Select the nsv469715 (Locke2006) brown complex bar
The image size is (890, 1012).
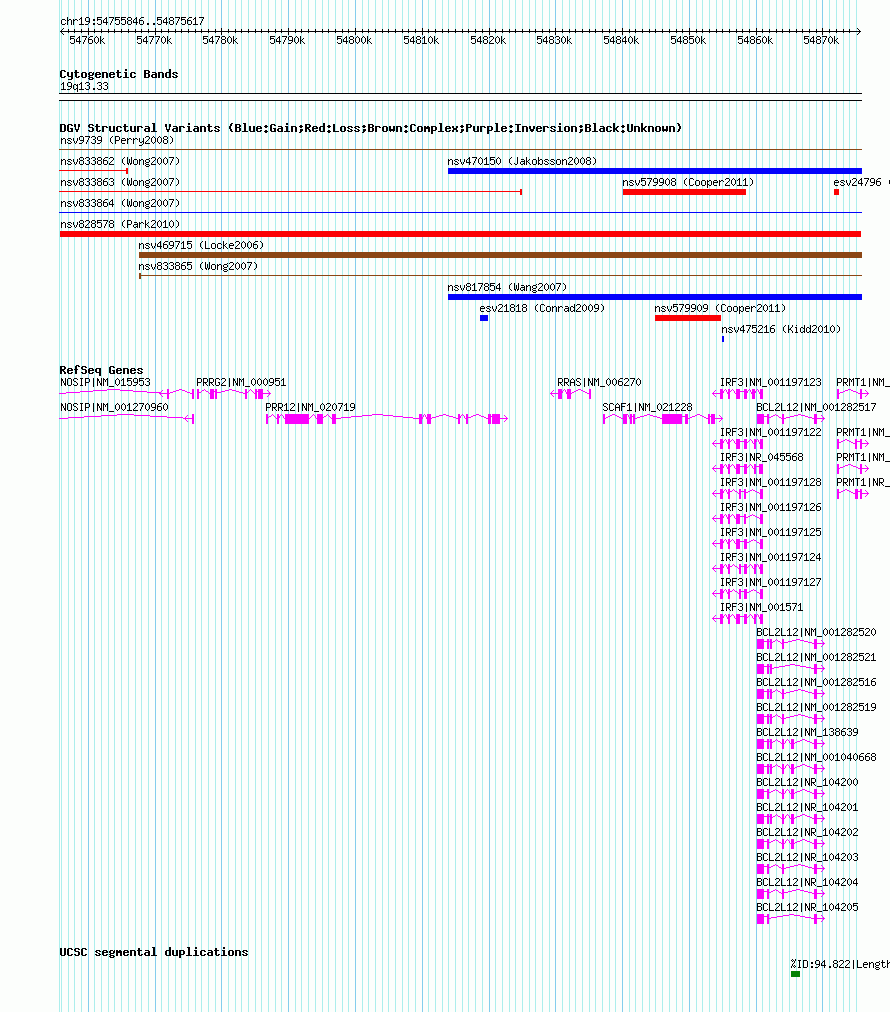click(x=500, y=255)
